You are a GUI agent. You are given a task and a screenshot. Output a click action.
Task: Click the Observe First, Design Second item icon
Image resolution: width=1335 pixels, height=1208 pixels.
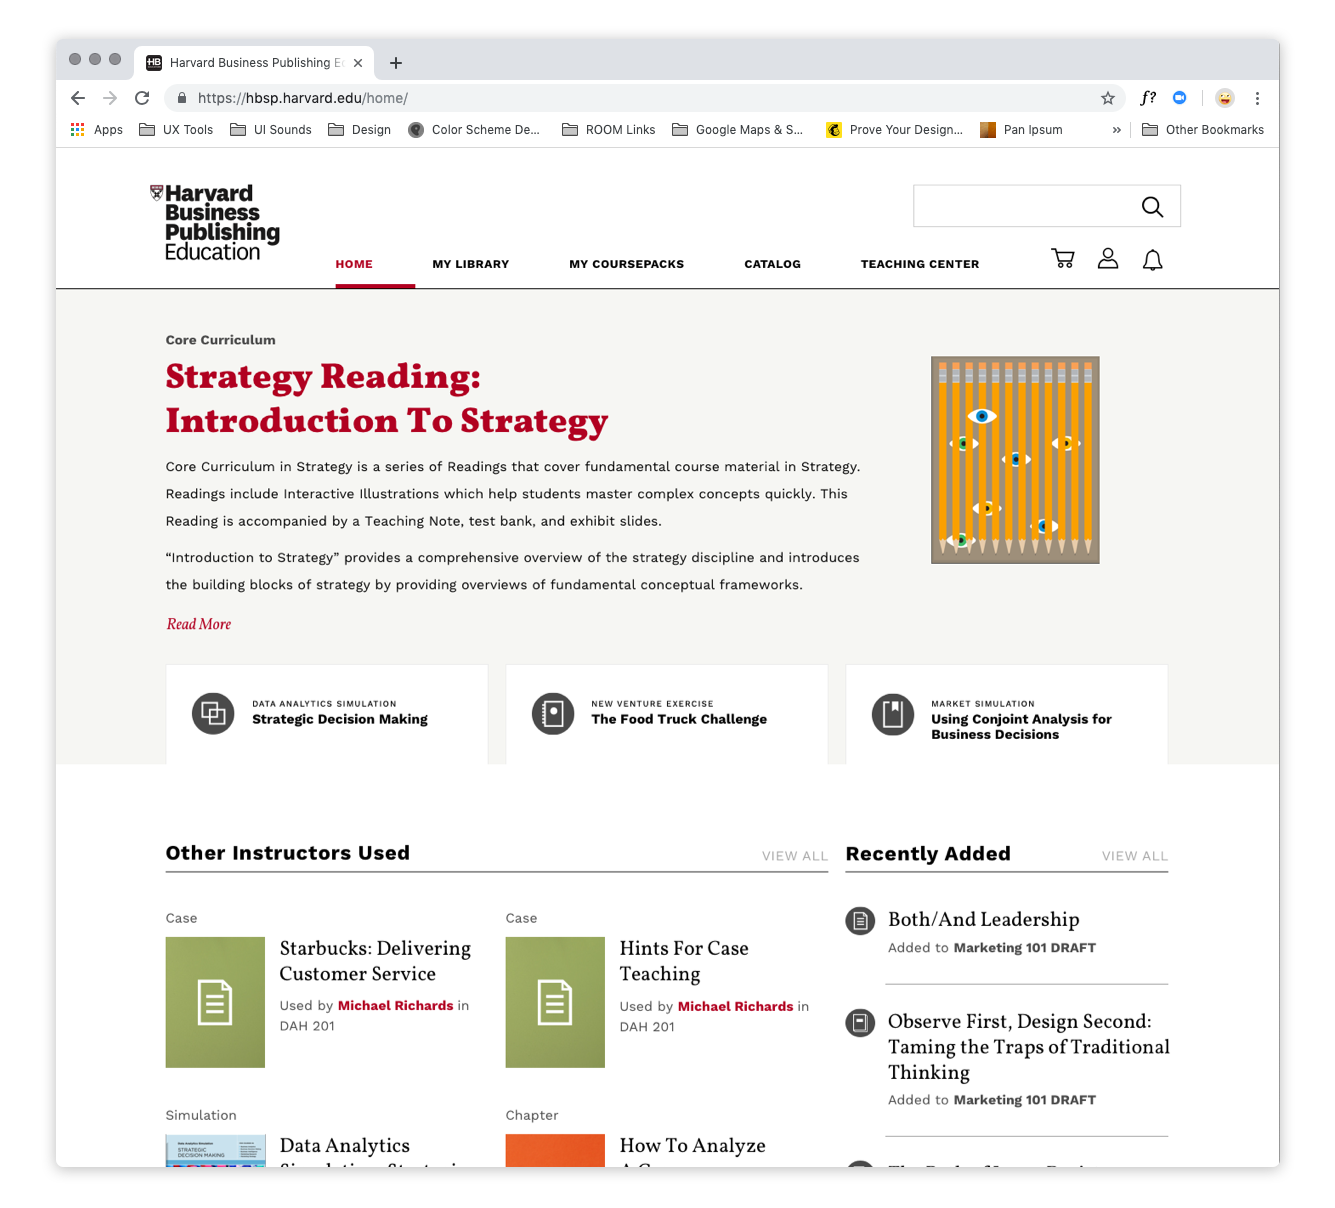tap(860, 1023)
